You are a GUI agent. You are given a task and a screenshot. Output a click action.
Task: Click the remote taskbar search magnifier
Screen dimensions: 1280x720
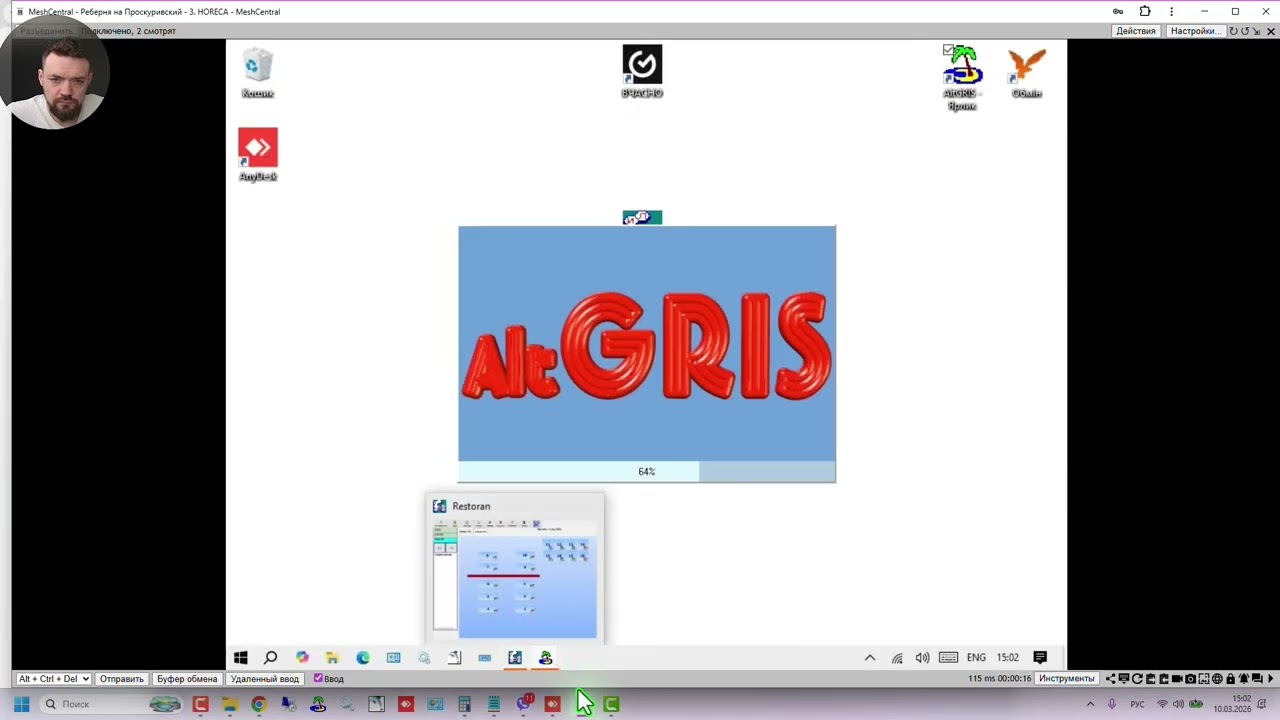[x=270, y=657]
